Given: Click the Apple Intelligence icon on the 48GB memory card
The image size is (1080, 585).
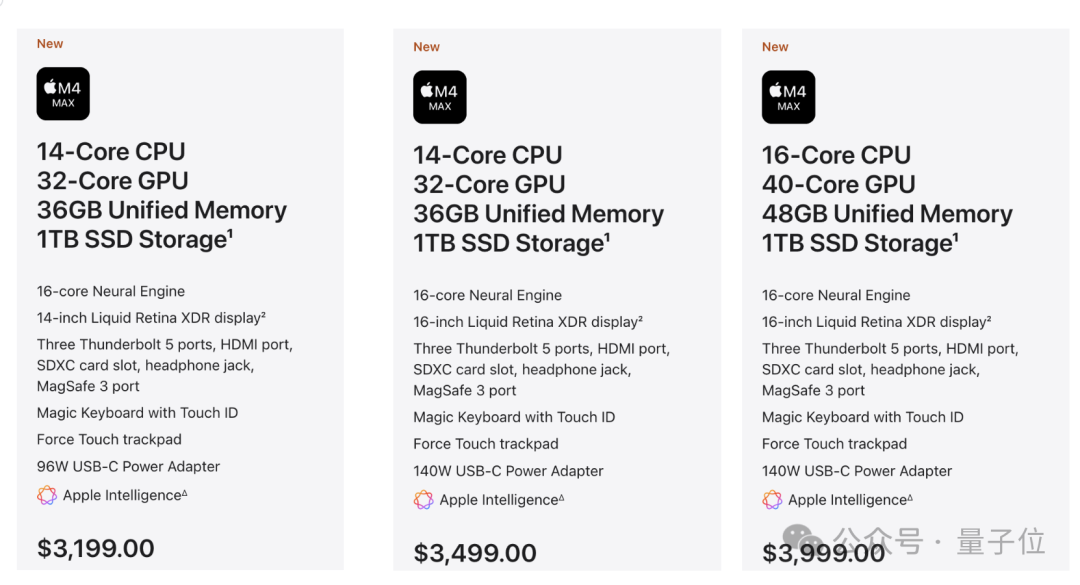Looking at the screenshot, I should [x=772, y=500].
